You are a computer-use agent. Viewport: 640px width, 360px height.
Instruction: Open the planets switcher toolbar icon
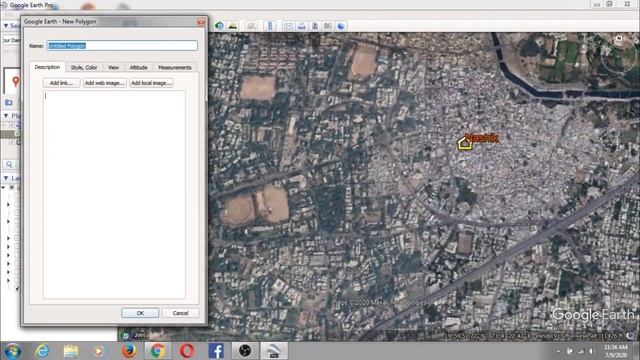point(251,26)
